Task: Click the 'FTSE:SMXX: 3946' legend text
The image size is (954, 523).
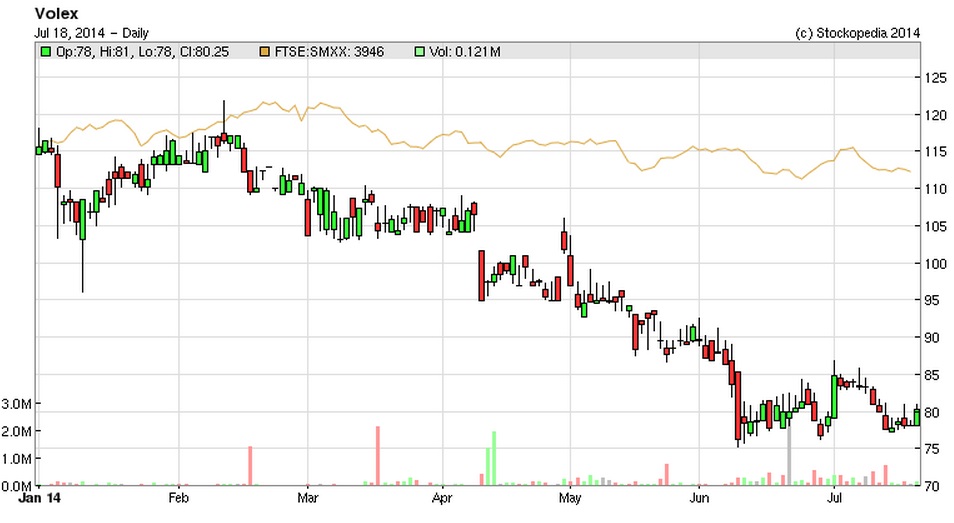Action: point(329,52)
